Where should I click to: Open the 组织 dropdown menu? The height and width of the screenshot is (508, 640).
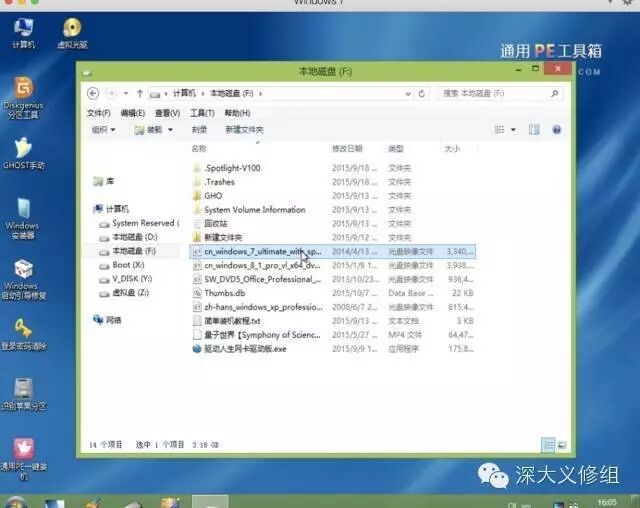(103, 130)
